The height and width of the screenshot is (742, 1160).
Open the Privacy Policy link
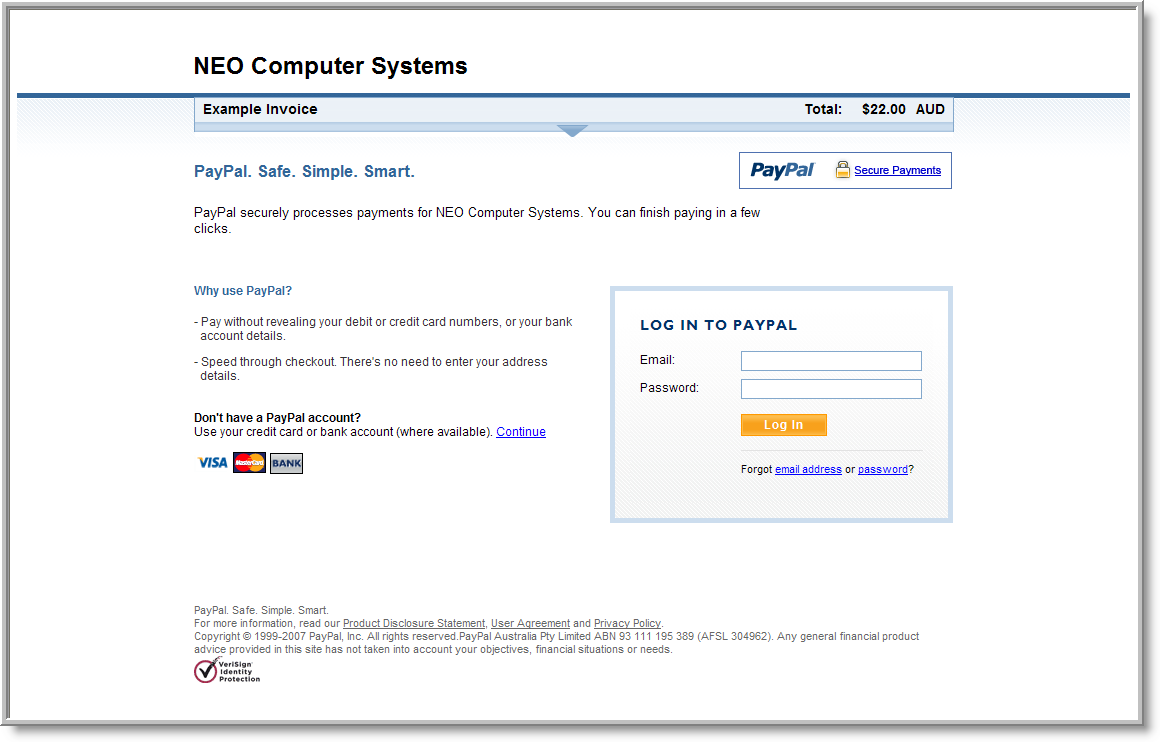[627, 623]
